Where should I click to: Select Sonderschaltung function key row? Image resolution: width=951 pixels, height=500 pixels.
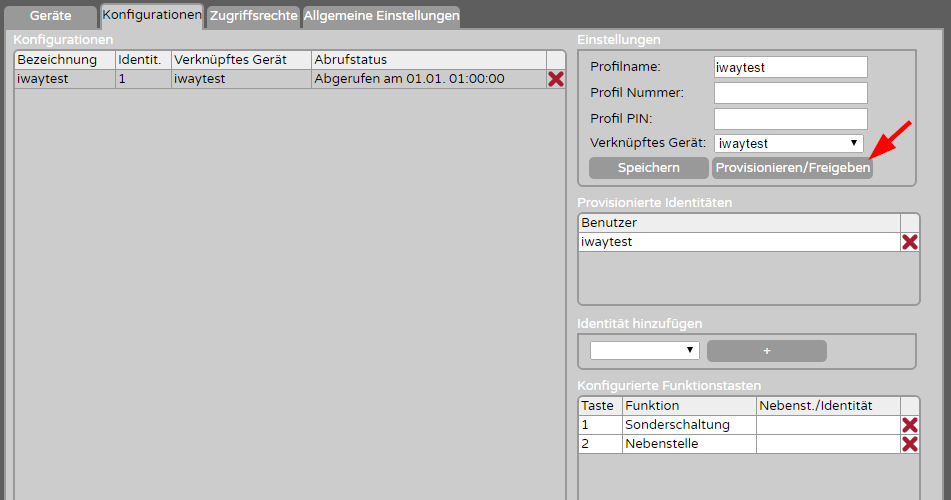(x=739, y=425)
